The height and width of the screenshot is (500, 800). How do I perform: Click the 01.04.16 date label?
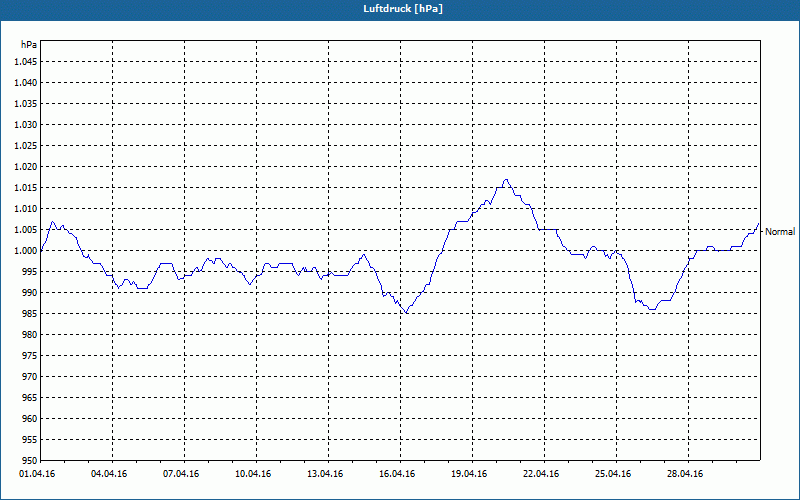37,474
